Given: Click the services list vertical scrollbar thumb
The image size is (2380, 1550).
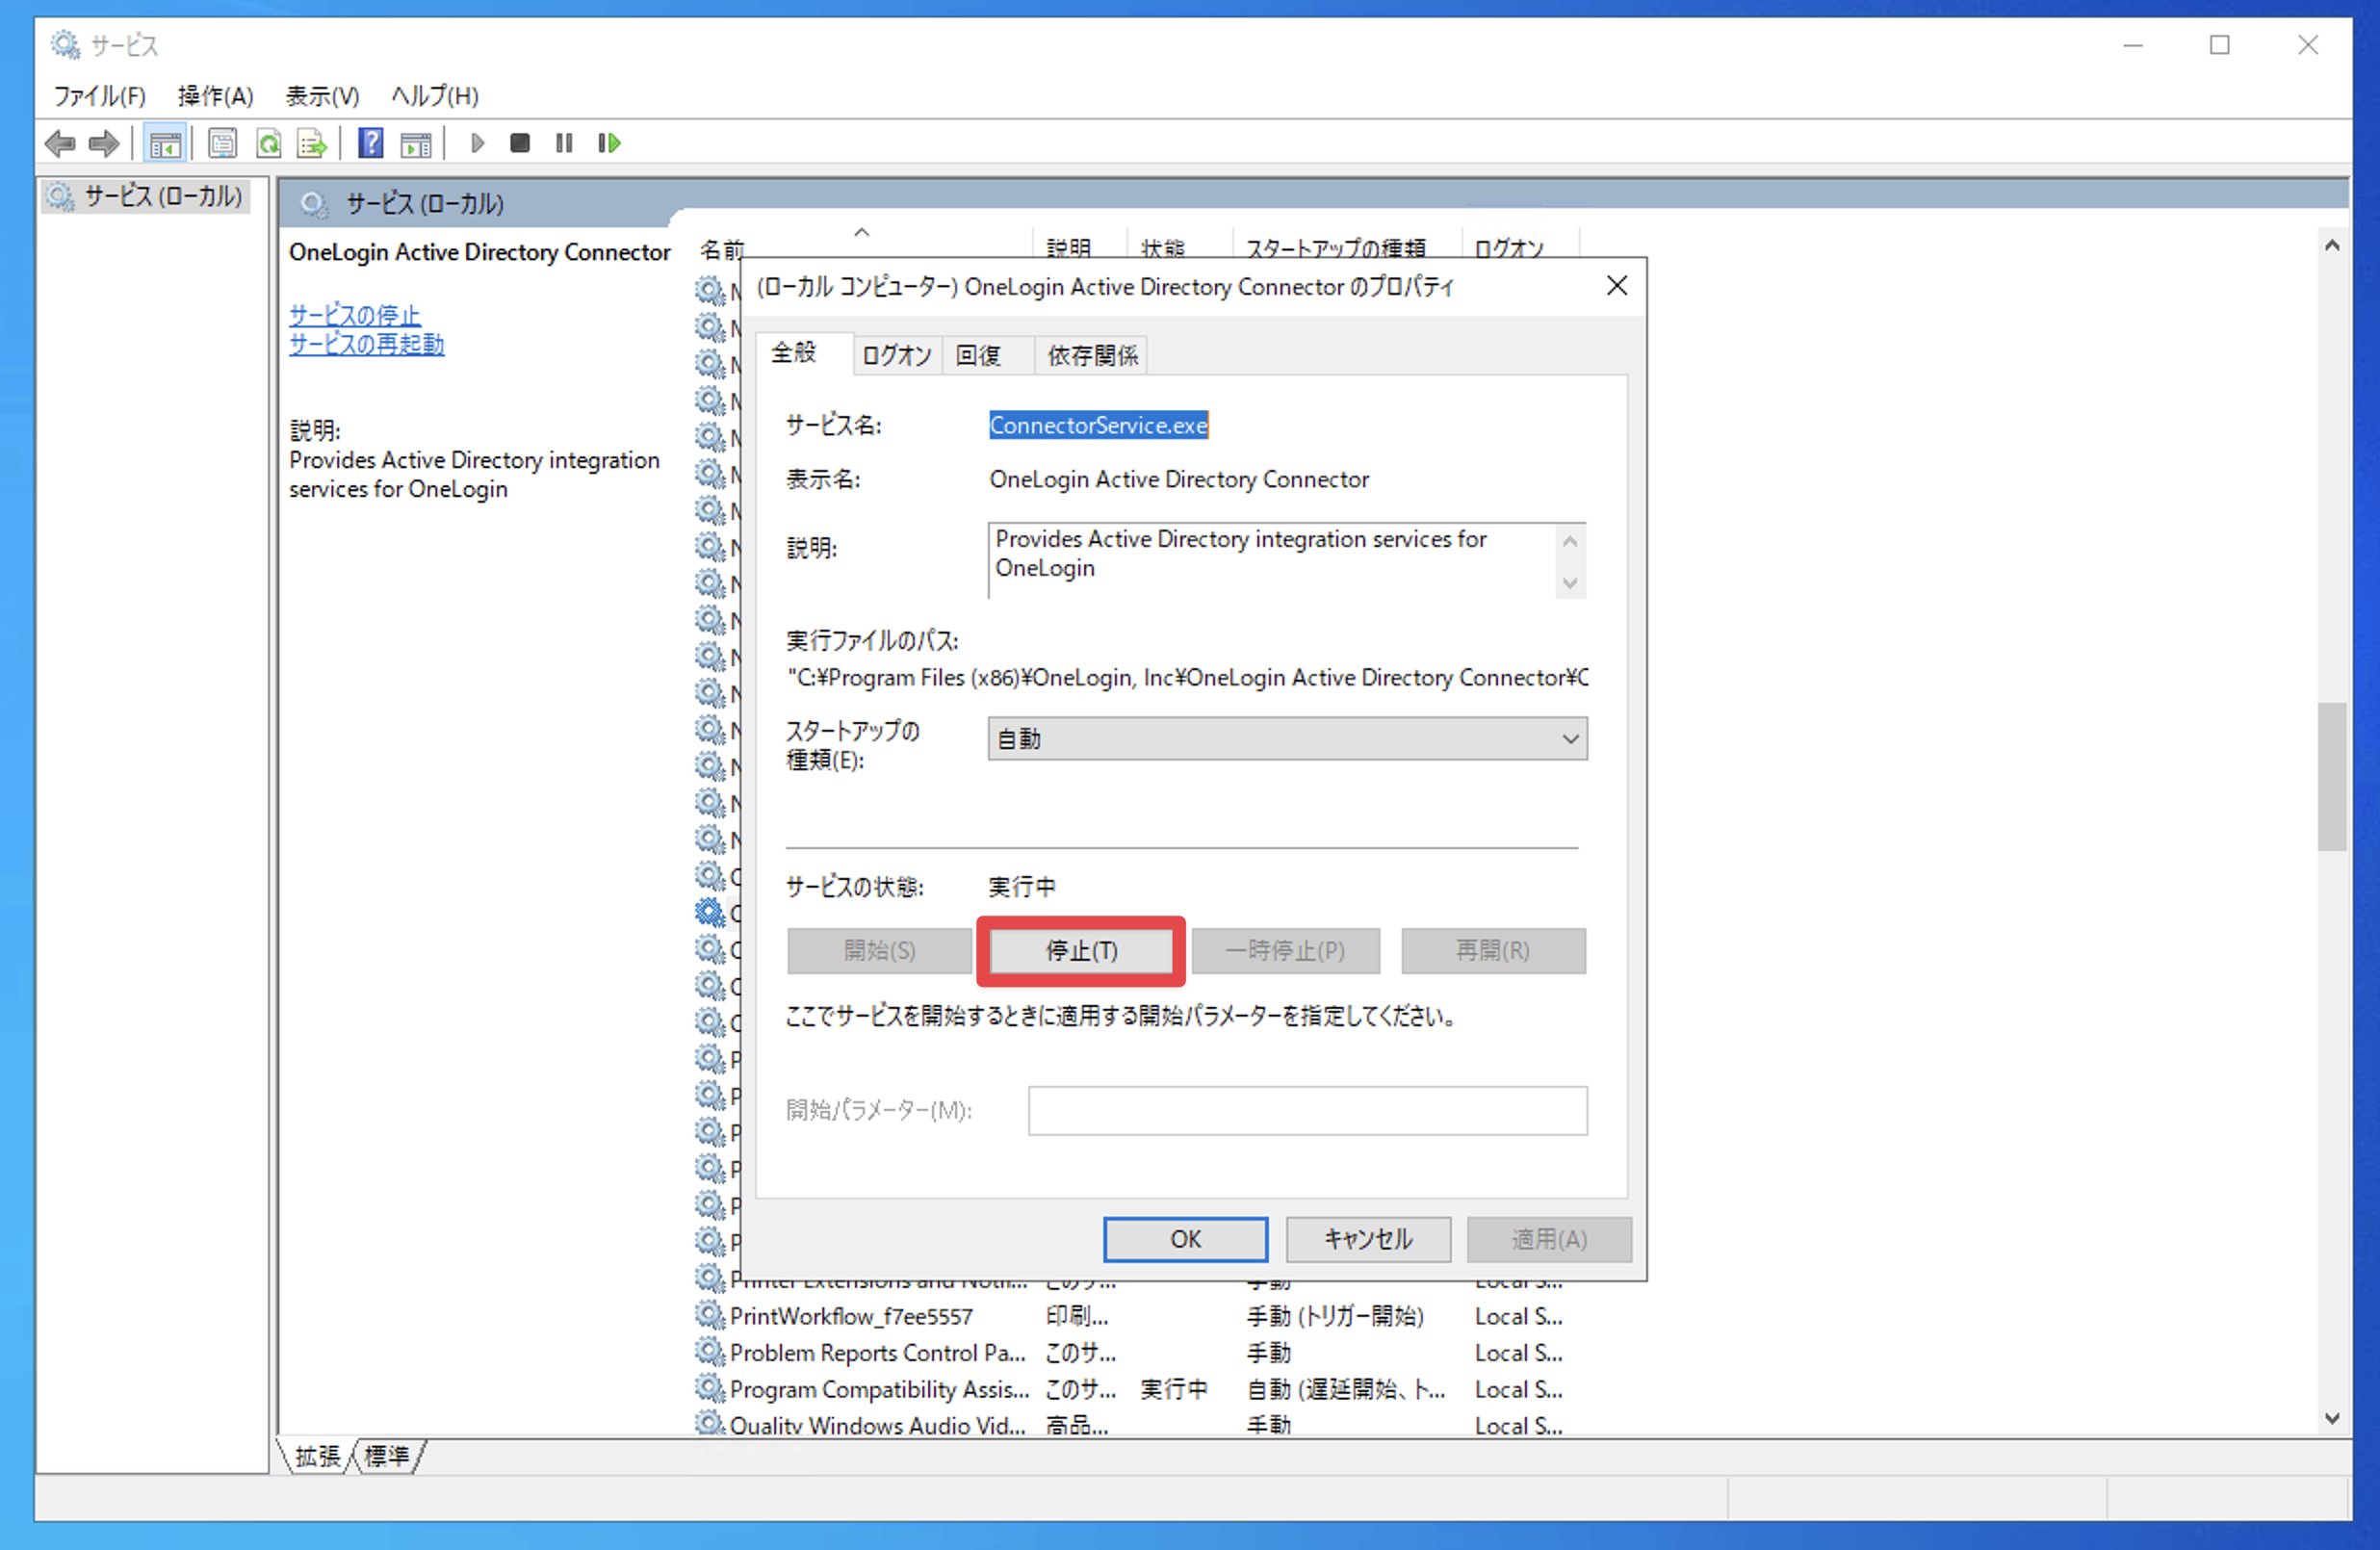Looking at the screenshot, I should point(2332,777).
